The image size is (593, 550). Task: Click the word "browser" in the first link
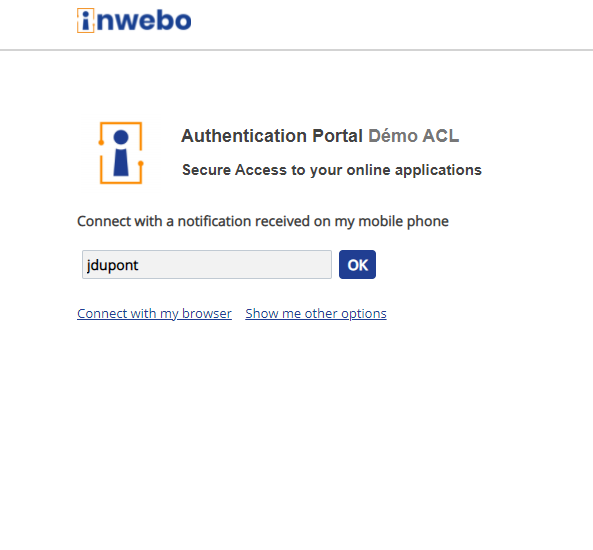(x=207, y=314)
